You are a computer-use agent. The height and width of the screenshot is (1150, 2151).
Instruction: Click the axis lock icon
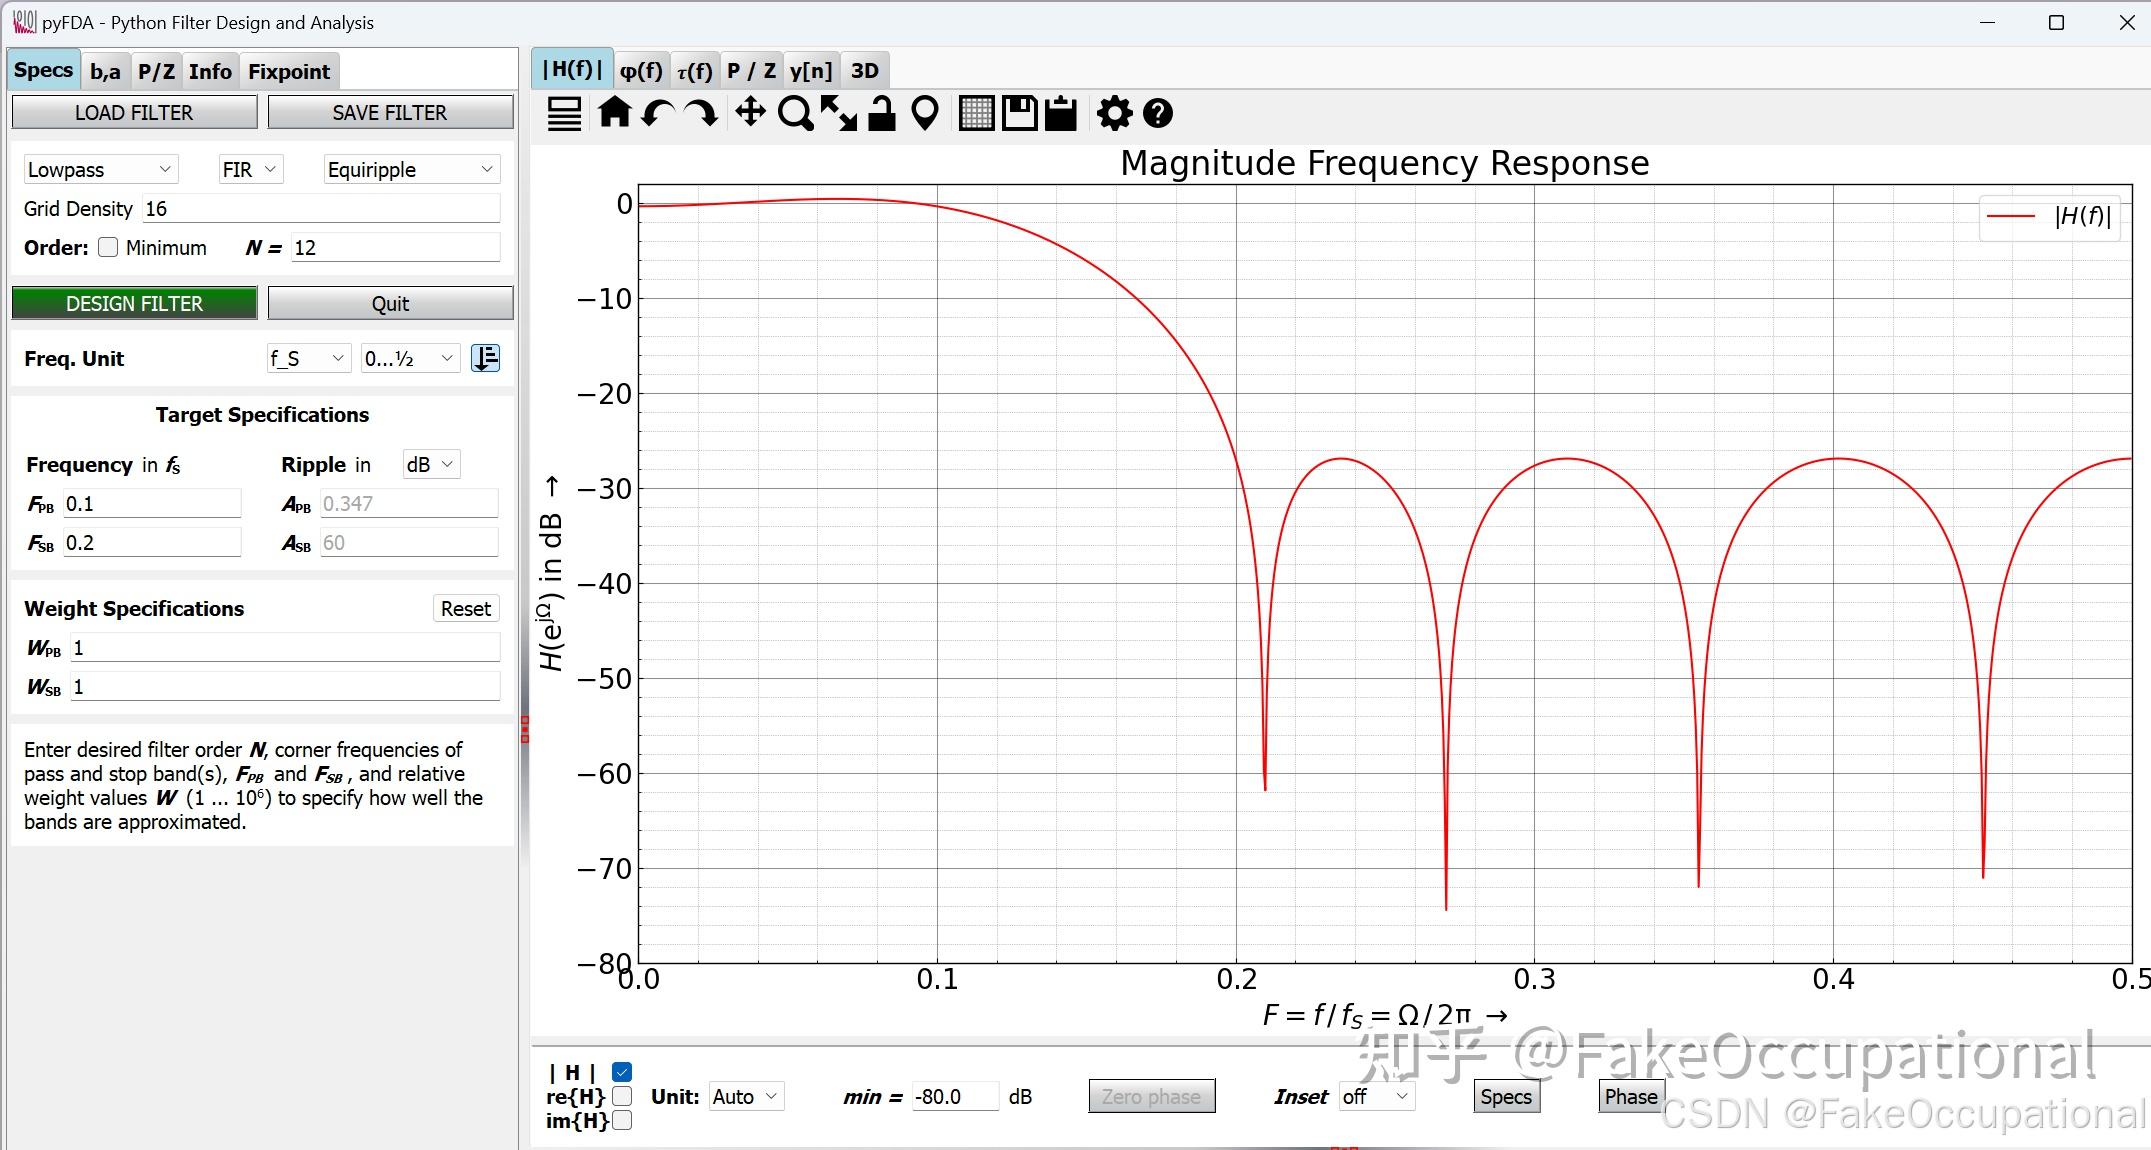coord(881,113)
